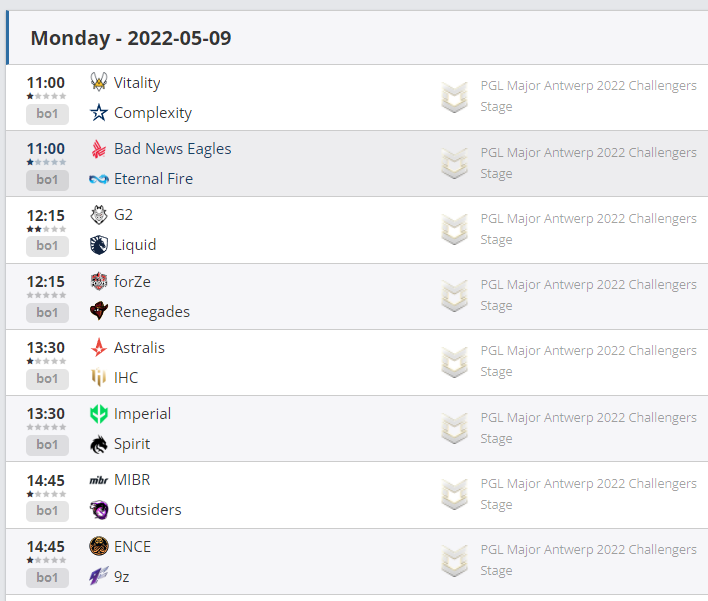
Task: Click the G2 samurai logo
Action: 98,215
